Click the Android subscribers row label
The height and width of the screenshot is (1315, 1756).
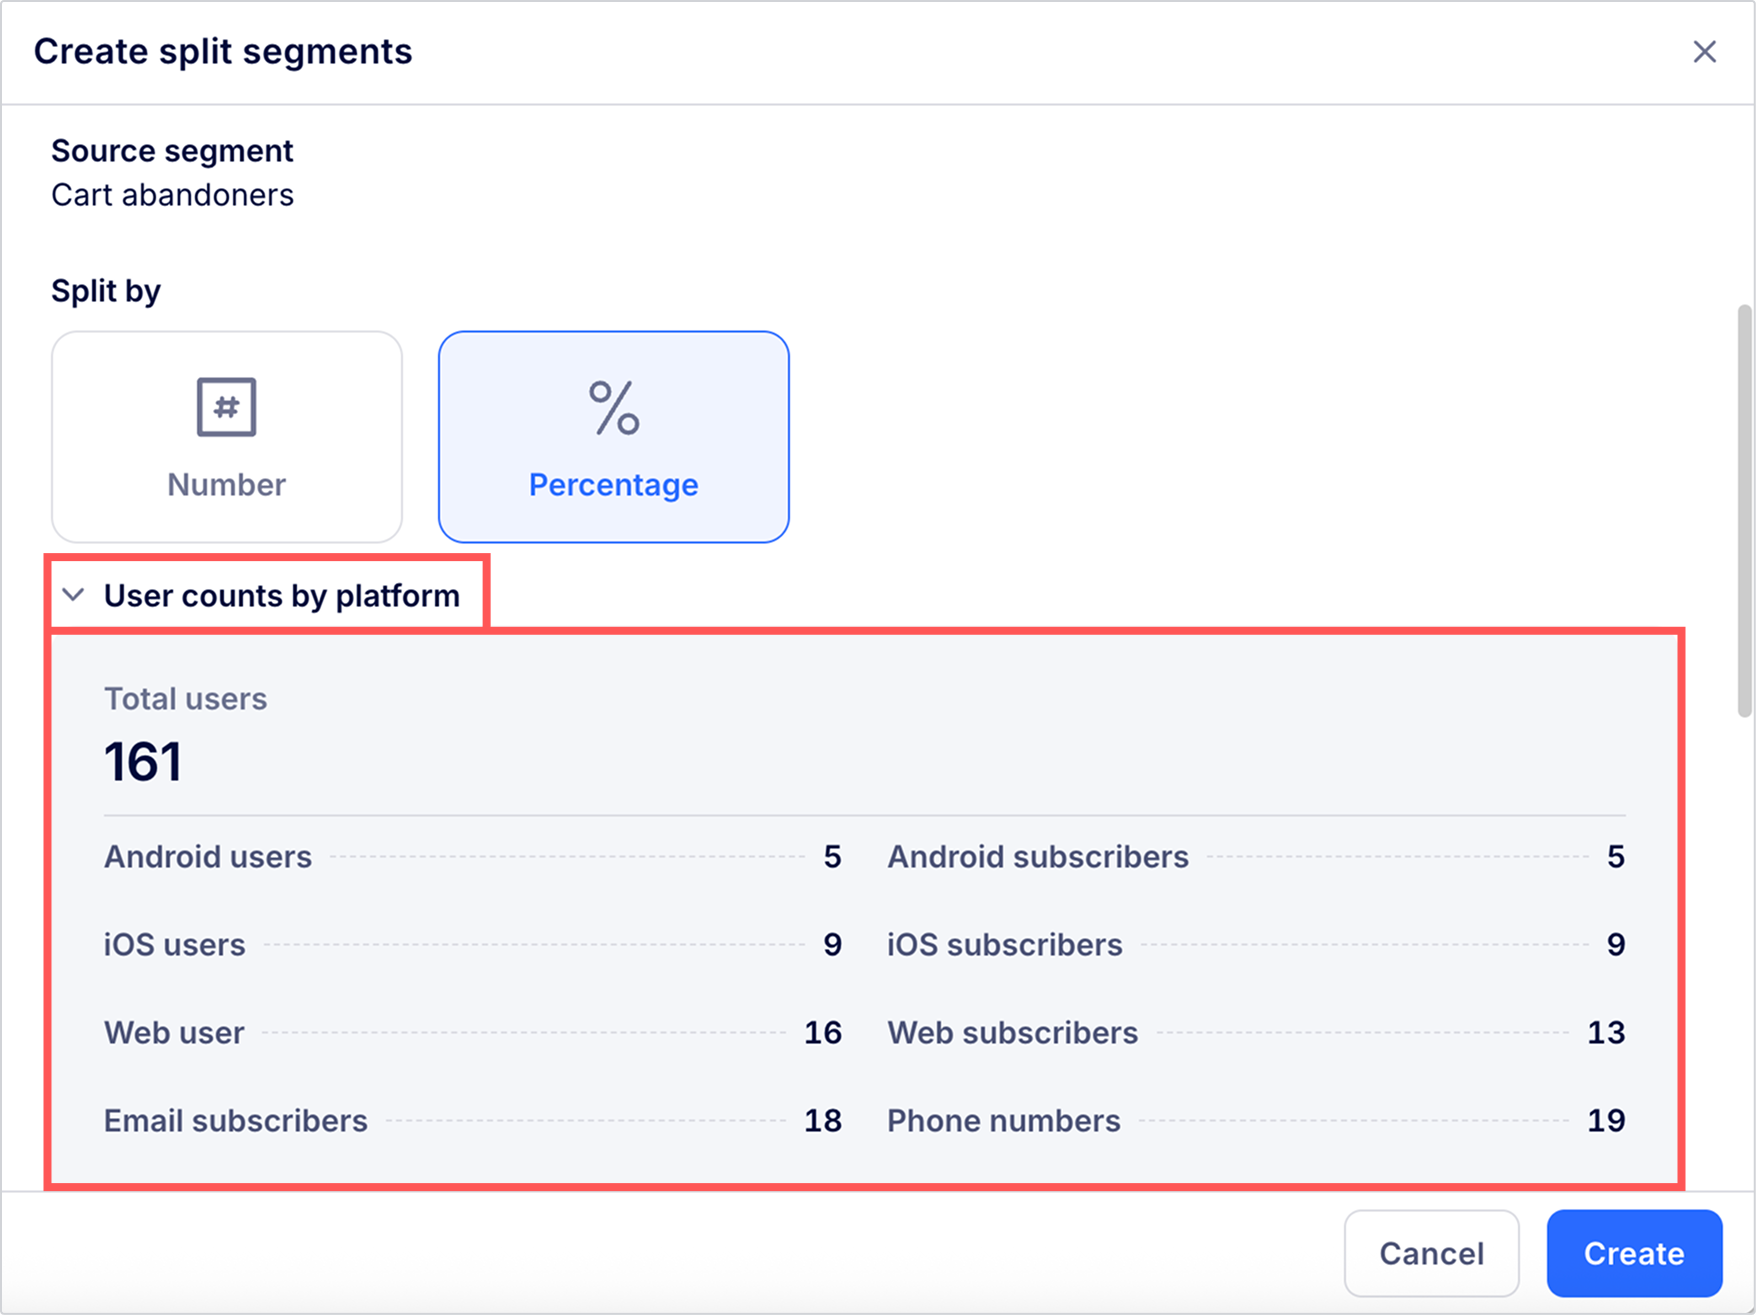tap(1038, 857)
